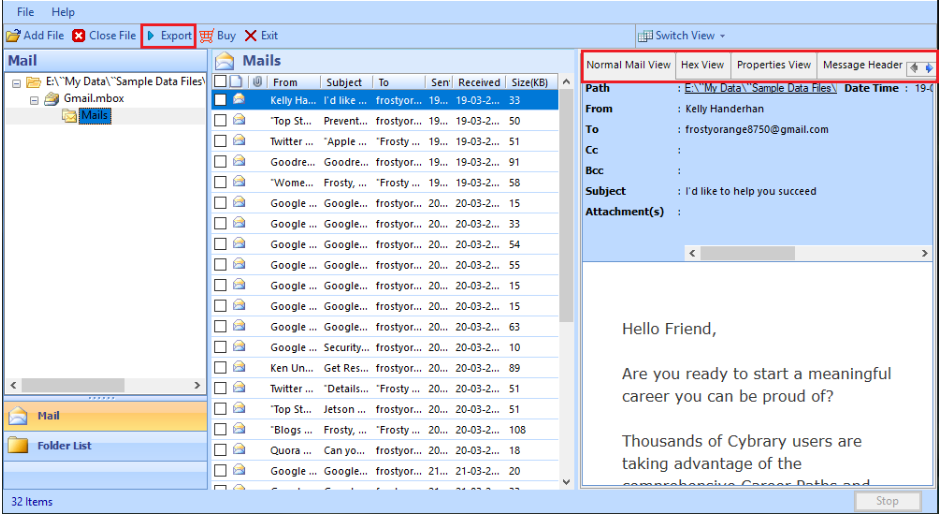Click the tab strip left arrow
The width and height of the screenshot is (941, 517).
click(x=914, y=68)
